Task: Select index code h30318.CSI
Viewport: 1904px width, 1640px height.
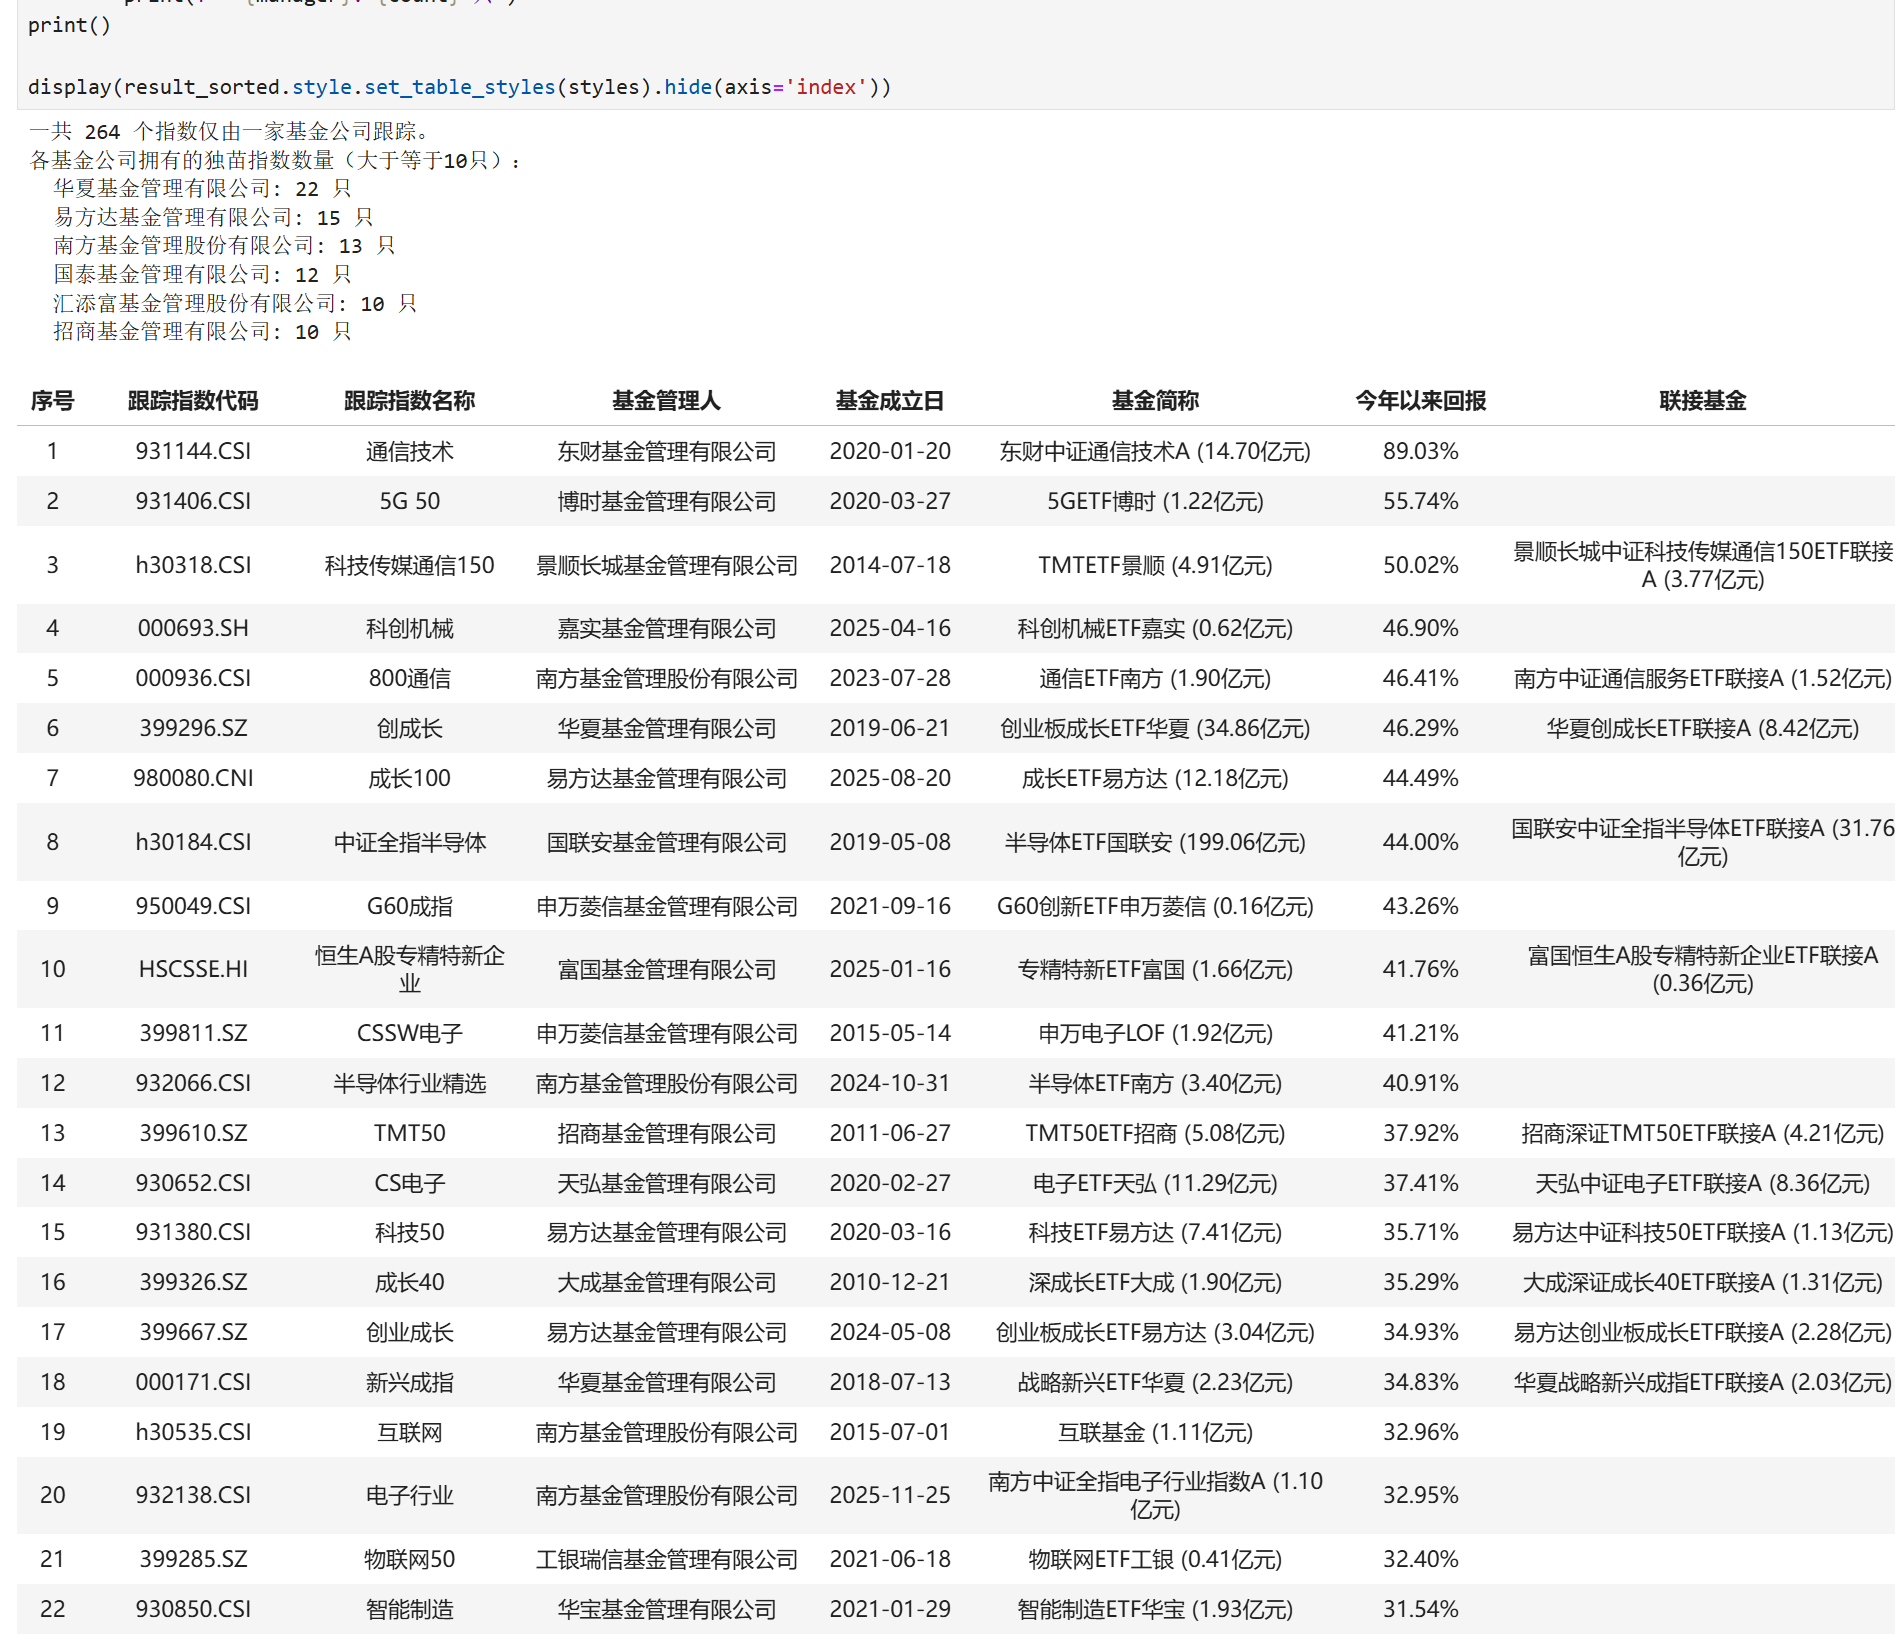Action: click(193, 565)
